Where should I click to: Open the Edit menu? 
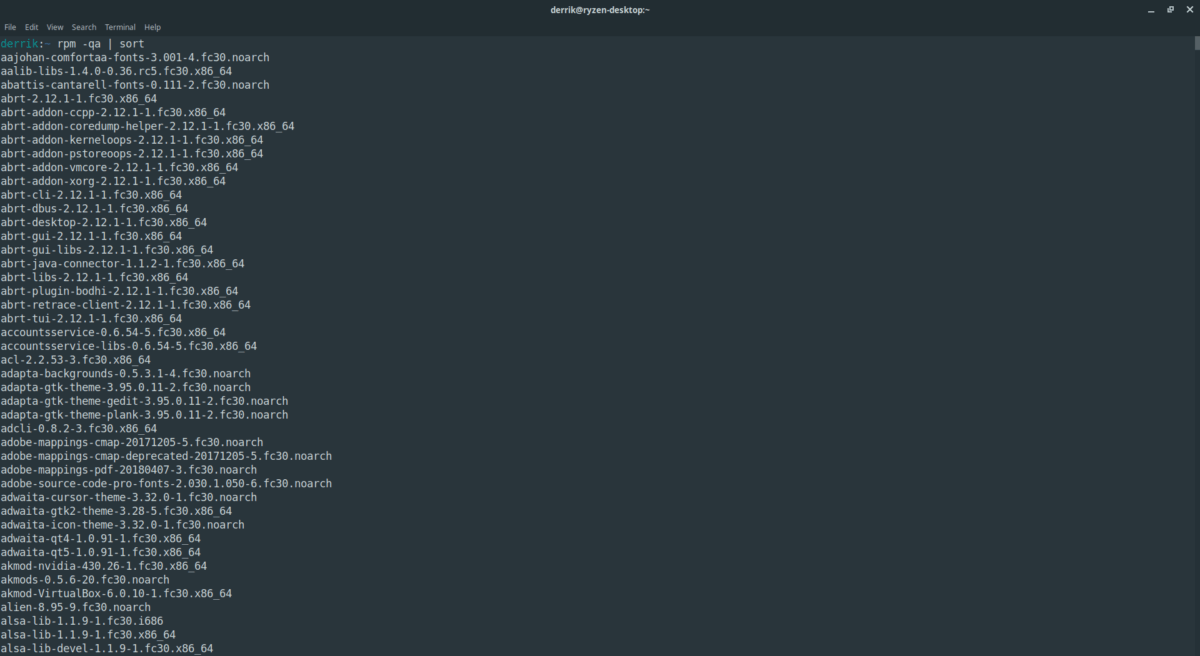coord(32,27)
